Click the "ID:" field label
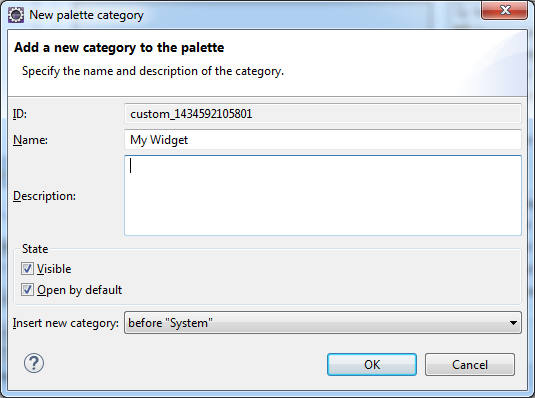 [x=20, y=114]
